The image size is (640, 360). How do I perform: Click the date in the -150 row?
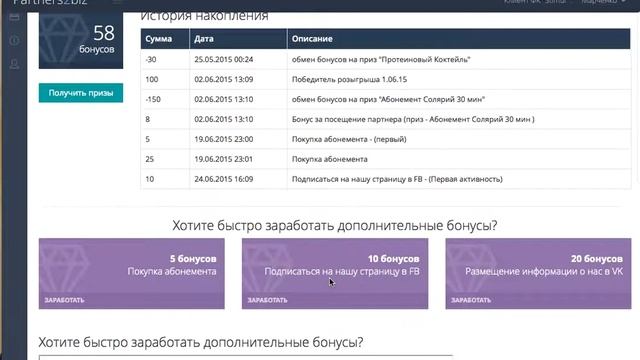(224, 99)
